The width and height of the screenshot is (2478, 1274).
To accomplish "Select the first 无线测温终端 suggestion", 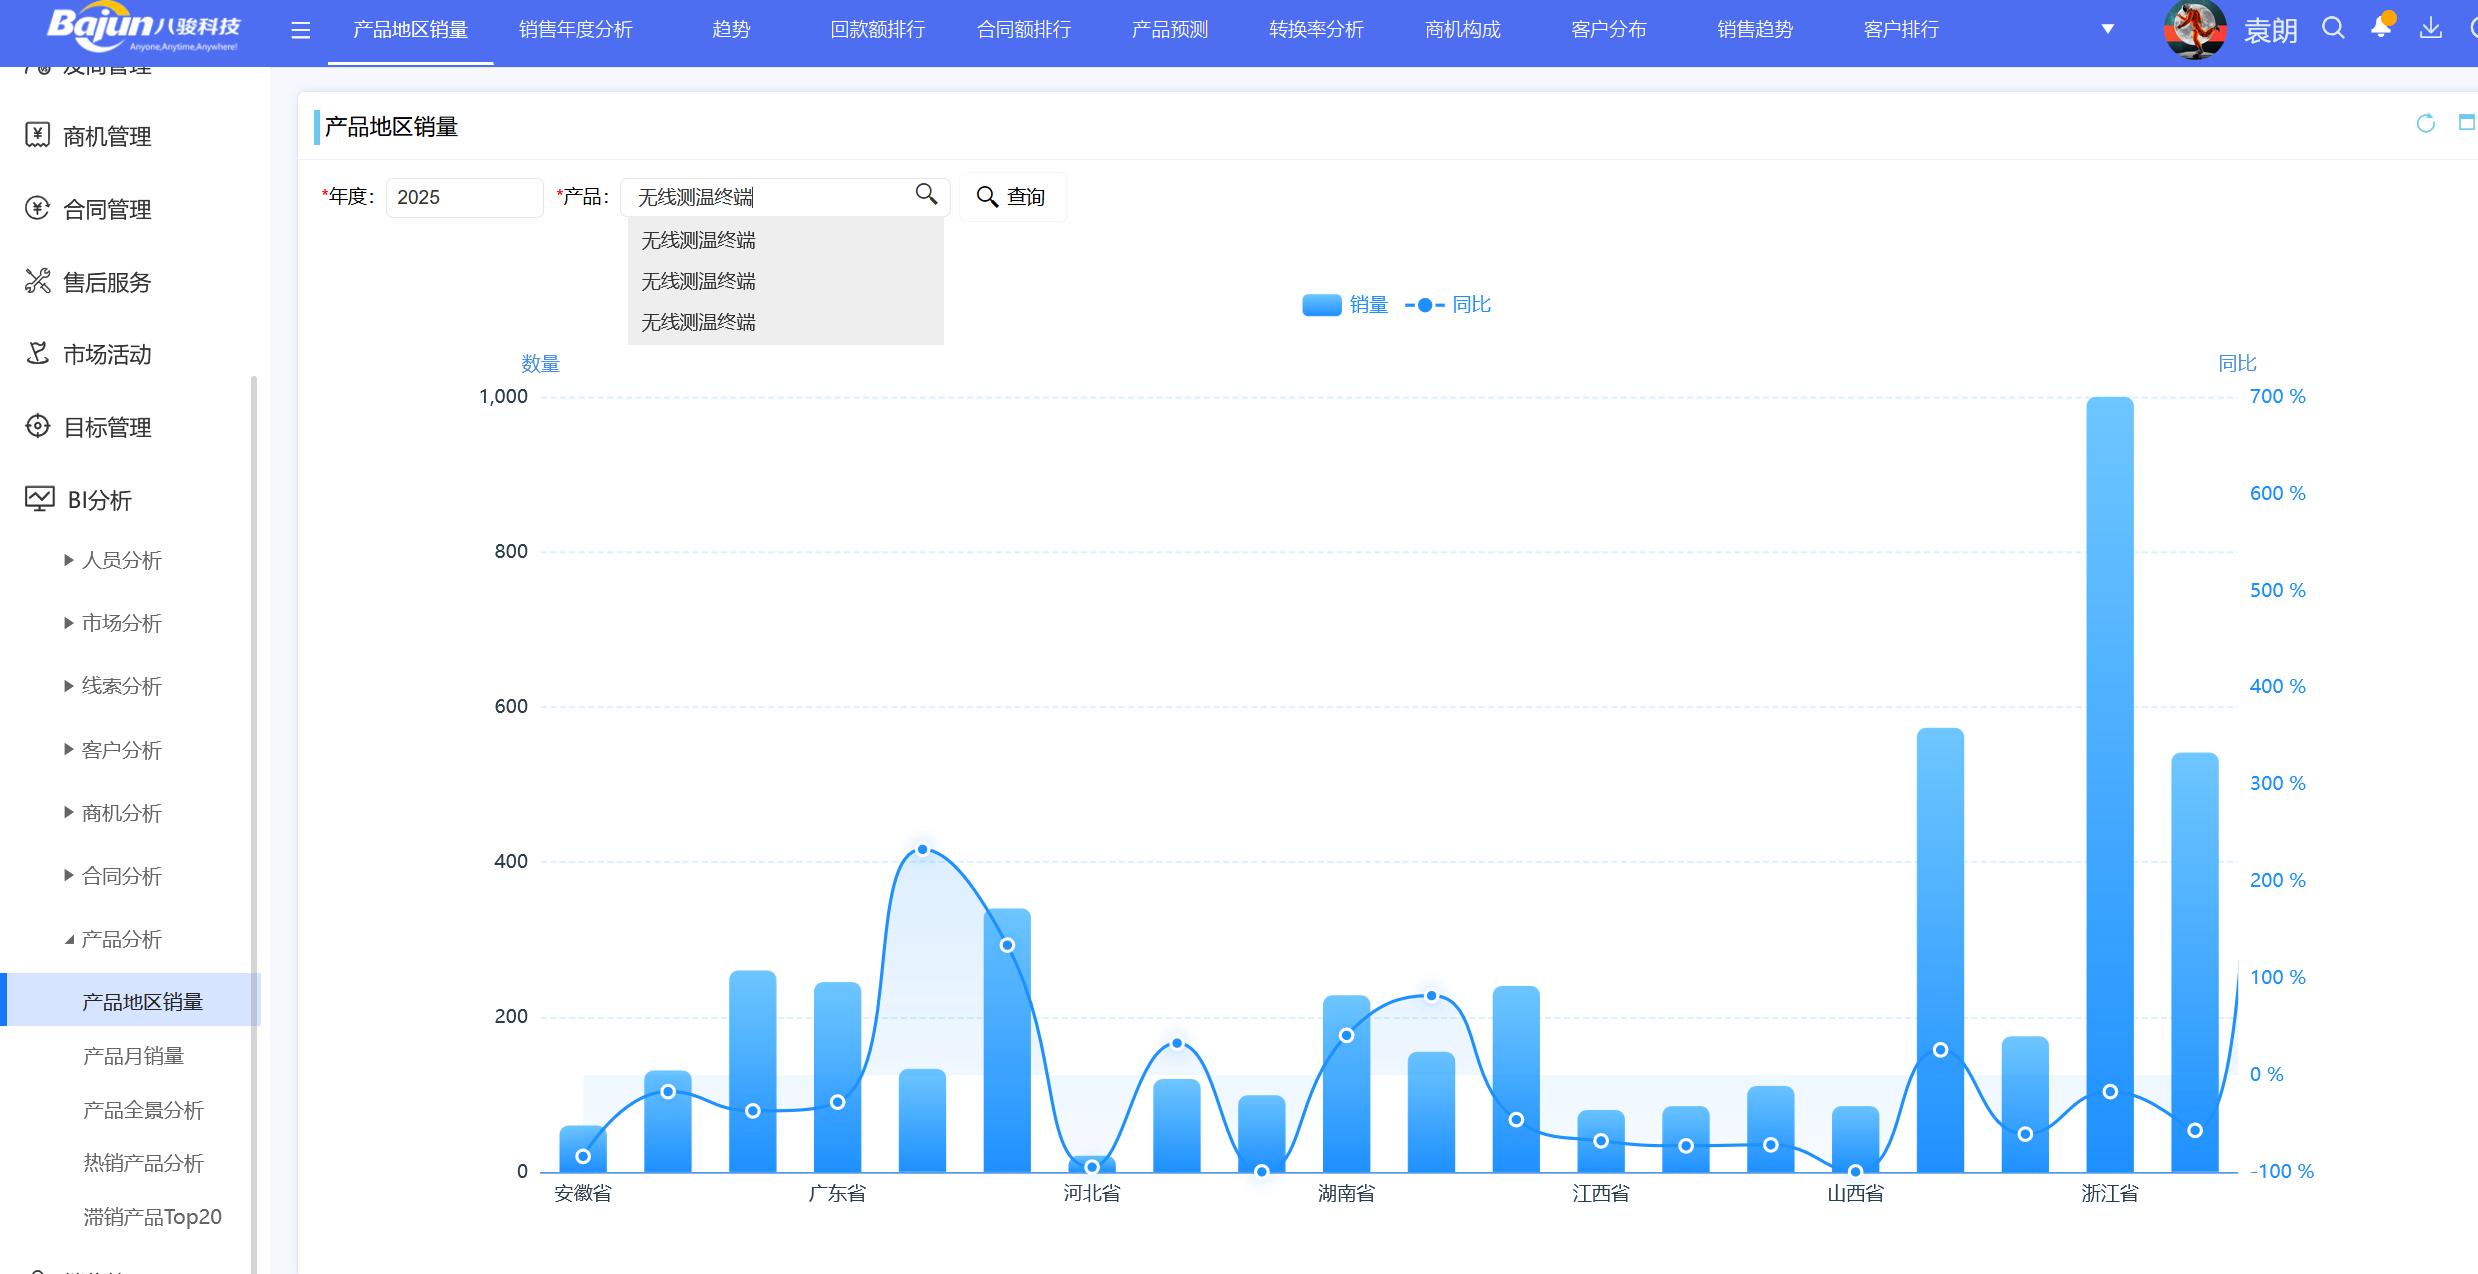I will [698, 240].
